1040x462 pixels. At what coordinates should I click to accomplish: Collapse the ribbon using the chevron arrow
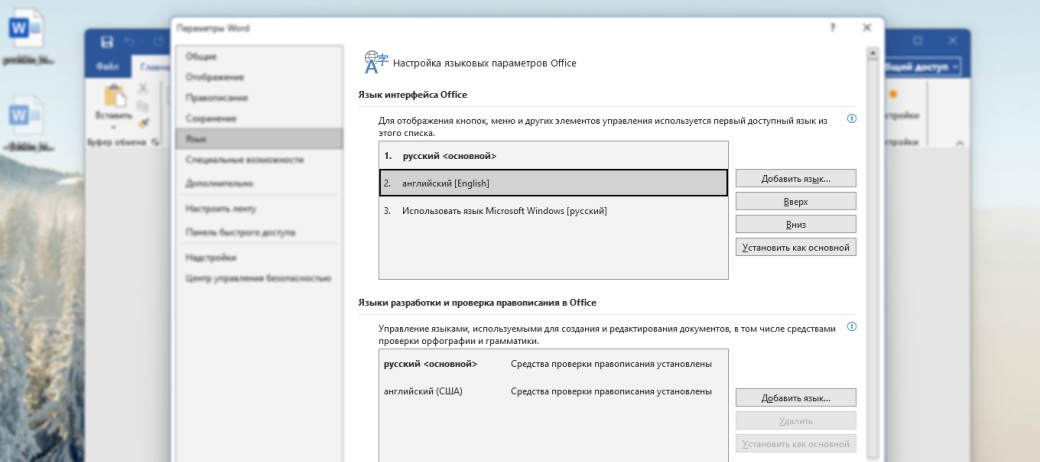point(961,143)
